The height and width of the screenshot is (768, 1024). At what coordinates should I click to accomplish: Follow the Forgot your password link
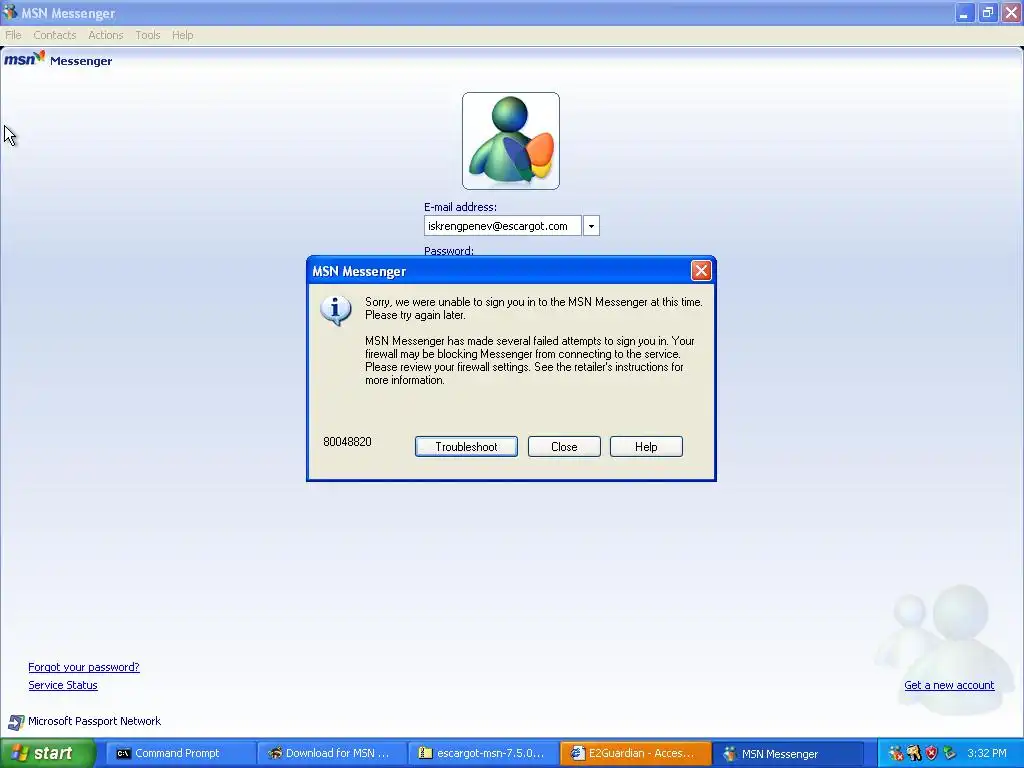84,667
